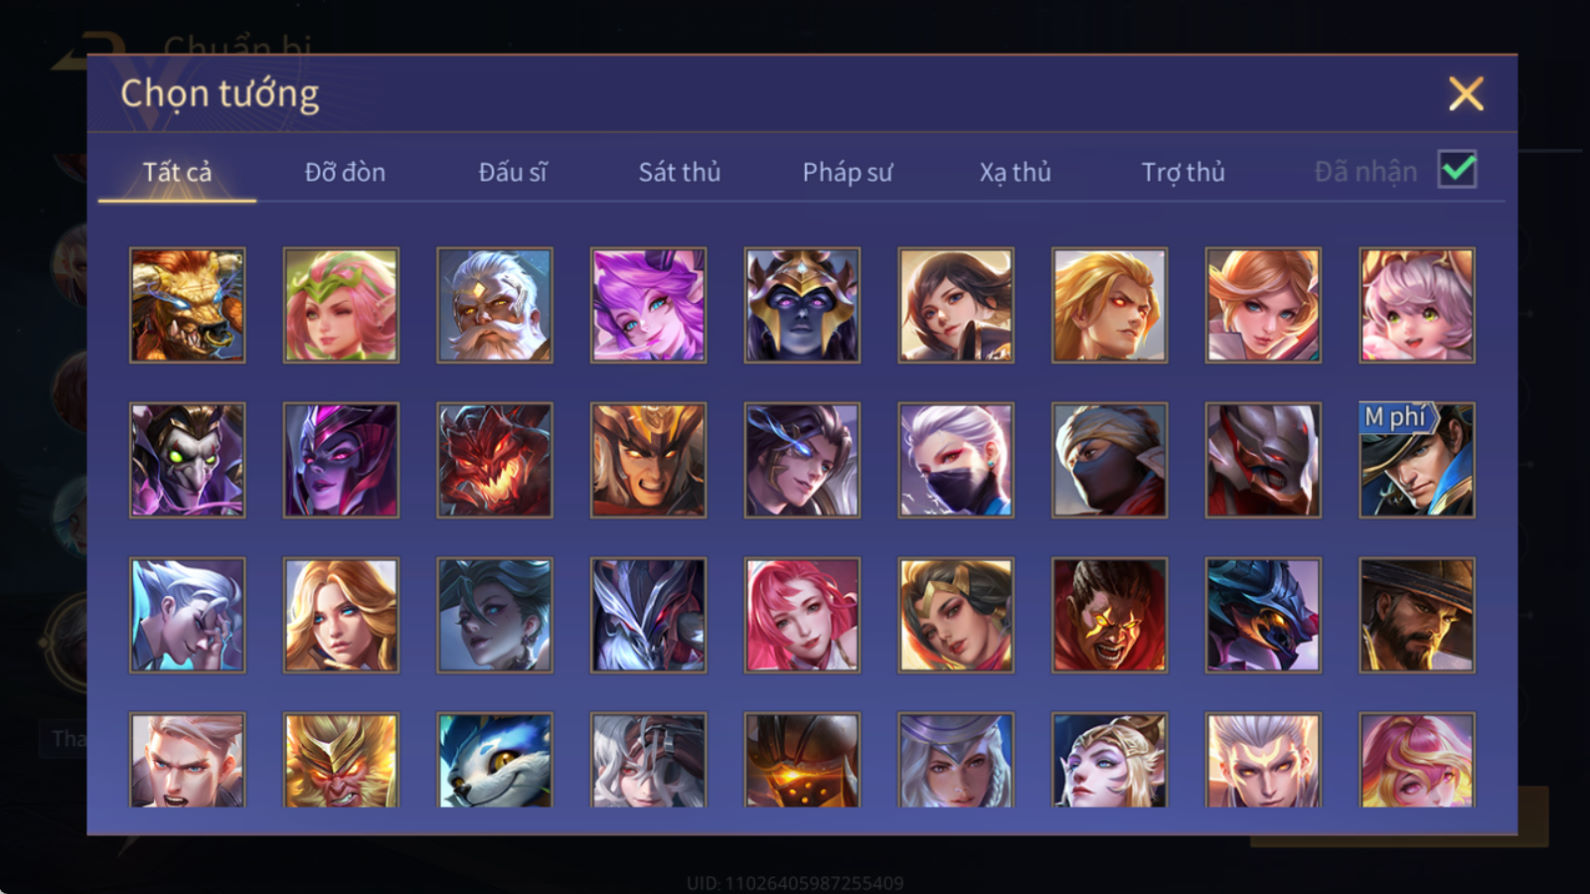Switch to the Xạ thủ tab
The image size is (1590, 894).
coord(1015,172)
